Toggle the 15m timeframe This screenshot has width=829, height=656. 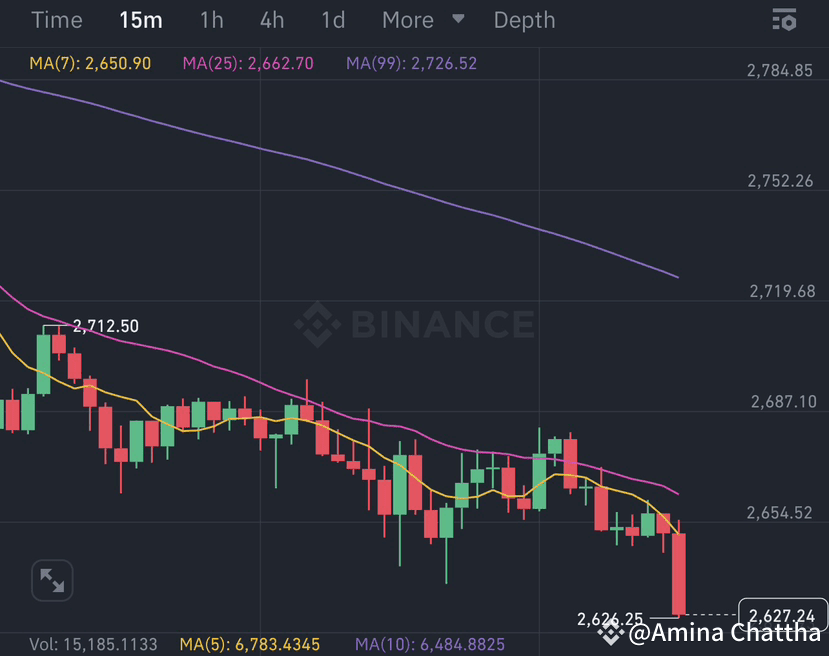click(x=140, y=20)
